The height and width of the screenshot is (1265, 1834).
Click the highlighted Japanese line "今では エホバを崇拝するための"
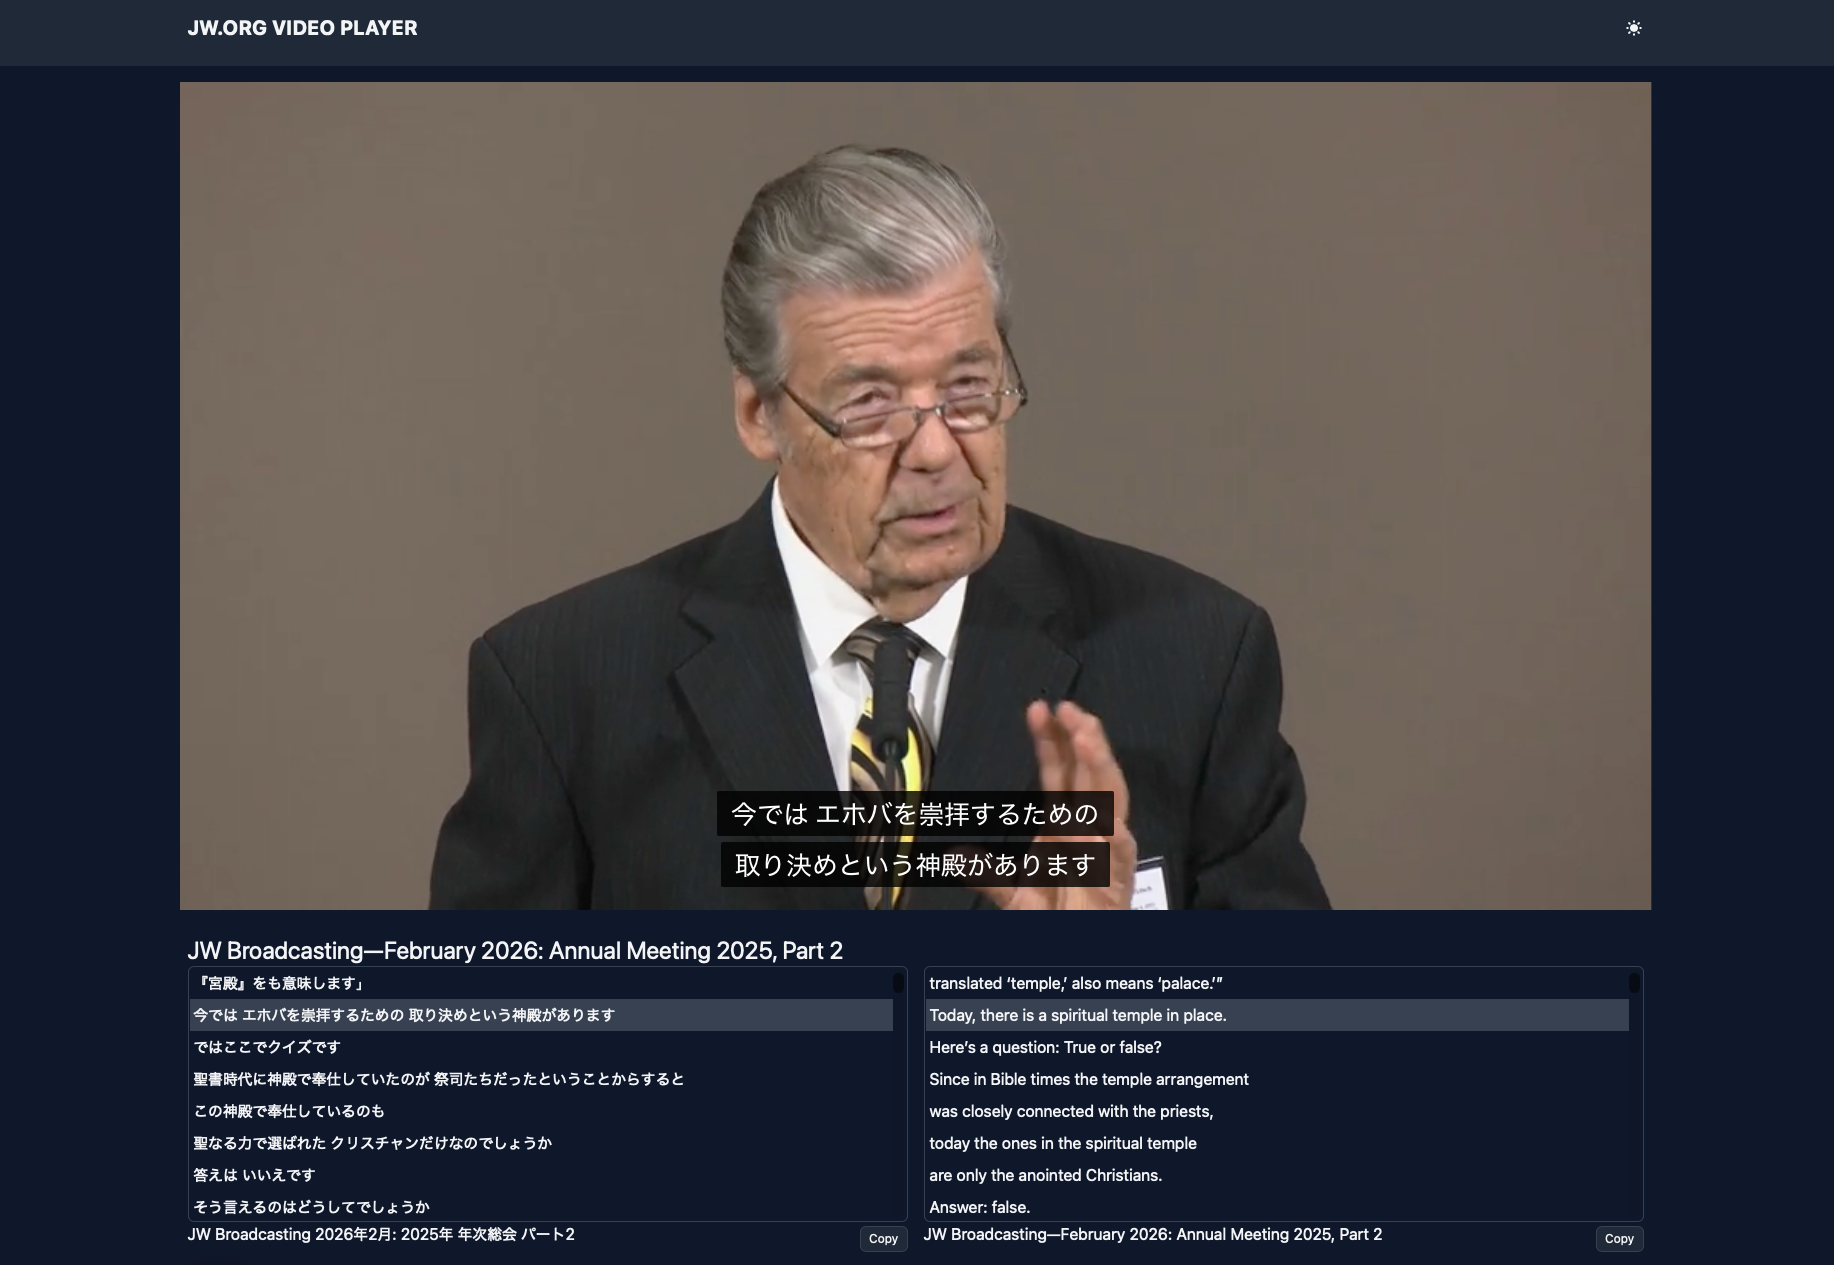(x=404, y=1015)
